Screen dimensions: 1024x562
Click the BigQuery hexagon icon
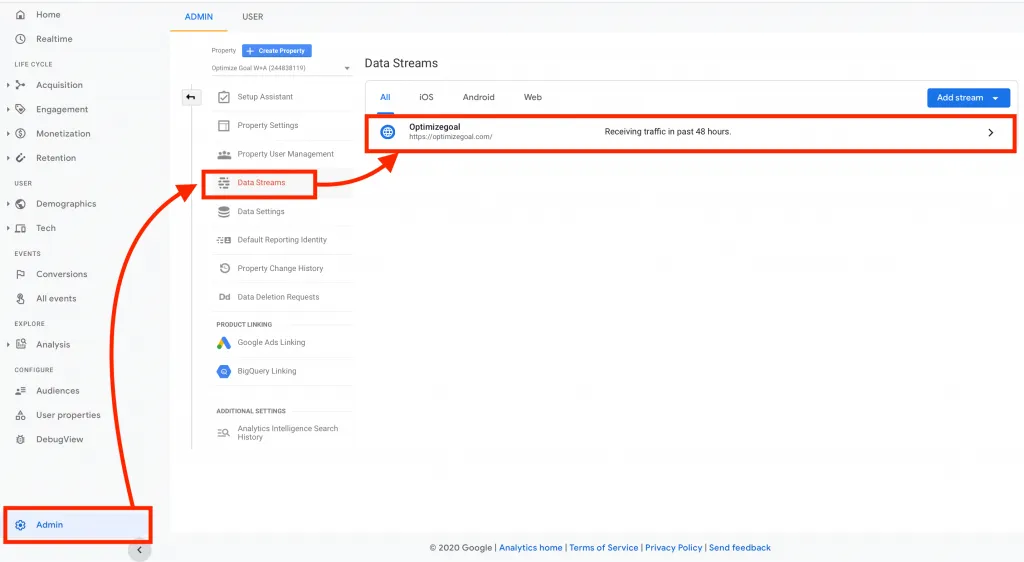tap(224, 371)
